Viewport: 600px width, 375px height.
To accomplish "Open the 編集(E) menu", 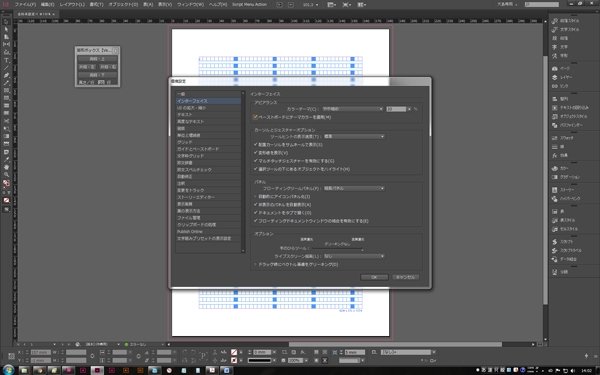I will [47, 5].
